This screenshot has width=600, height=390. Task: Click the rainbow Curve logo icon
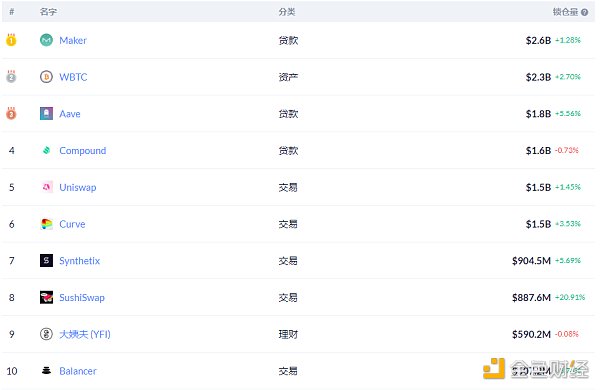[46, 224]
